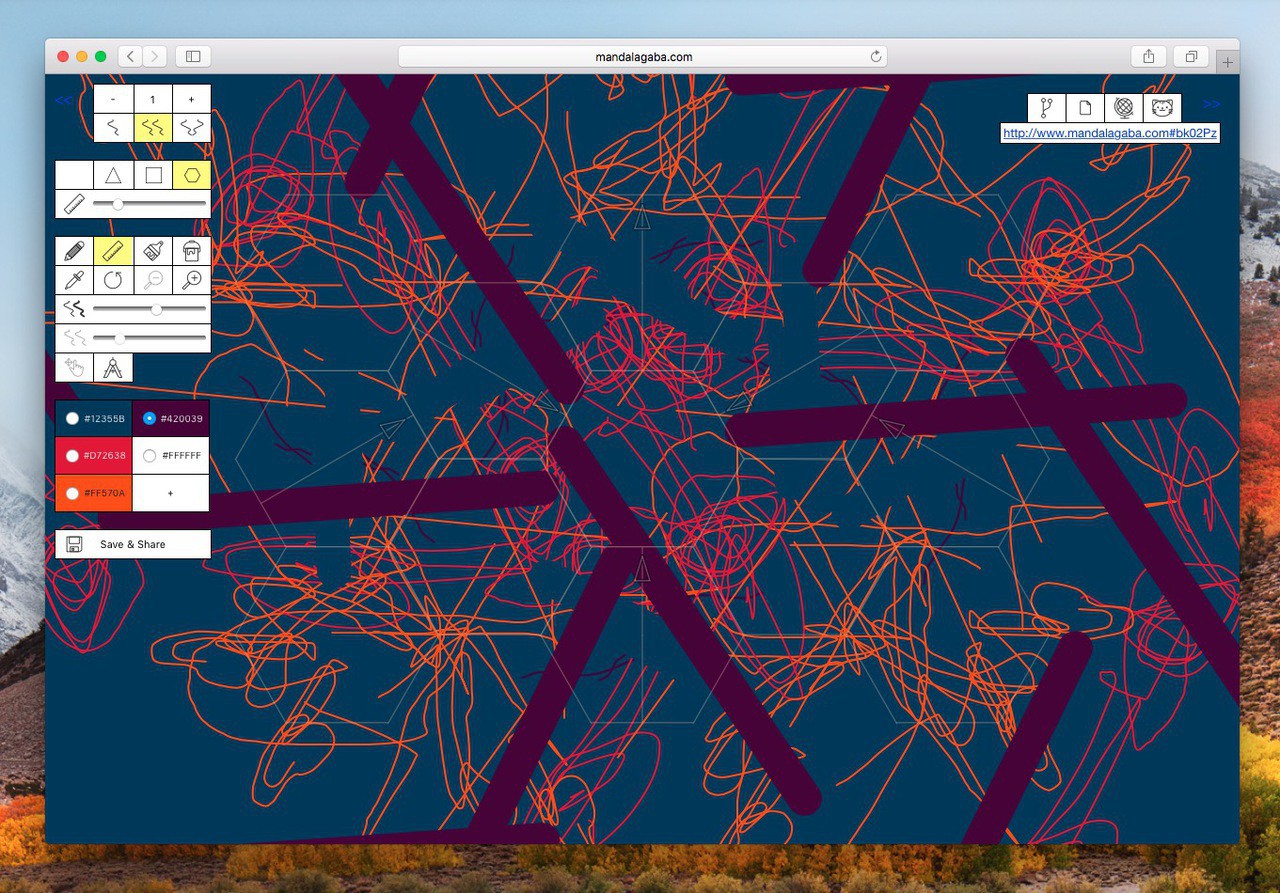Go forward in Safari history
This screenshot has height=893, width=1280.
[155, 57]
